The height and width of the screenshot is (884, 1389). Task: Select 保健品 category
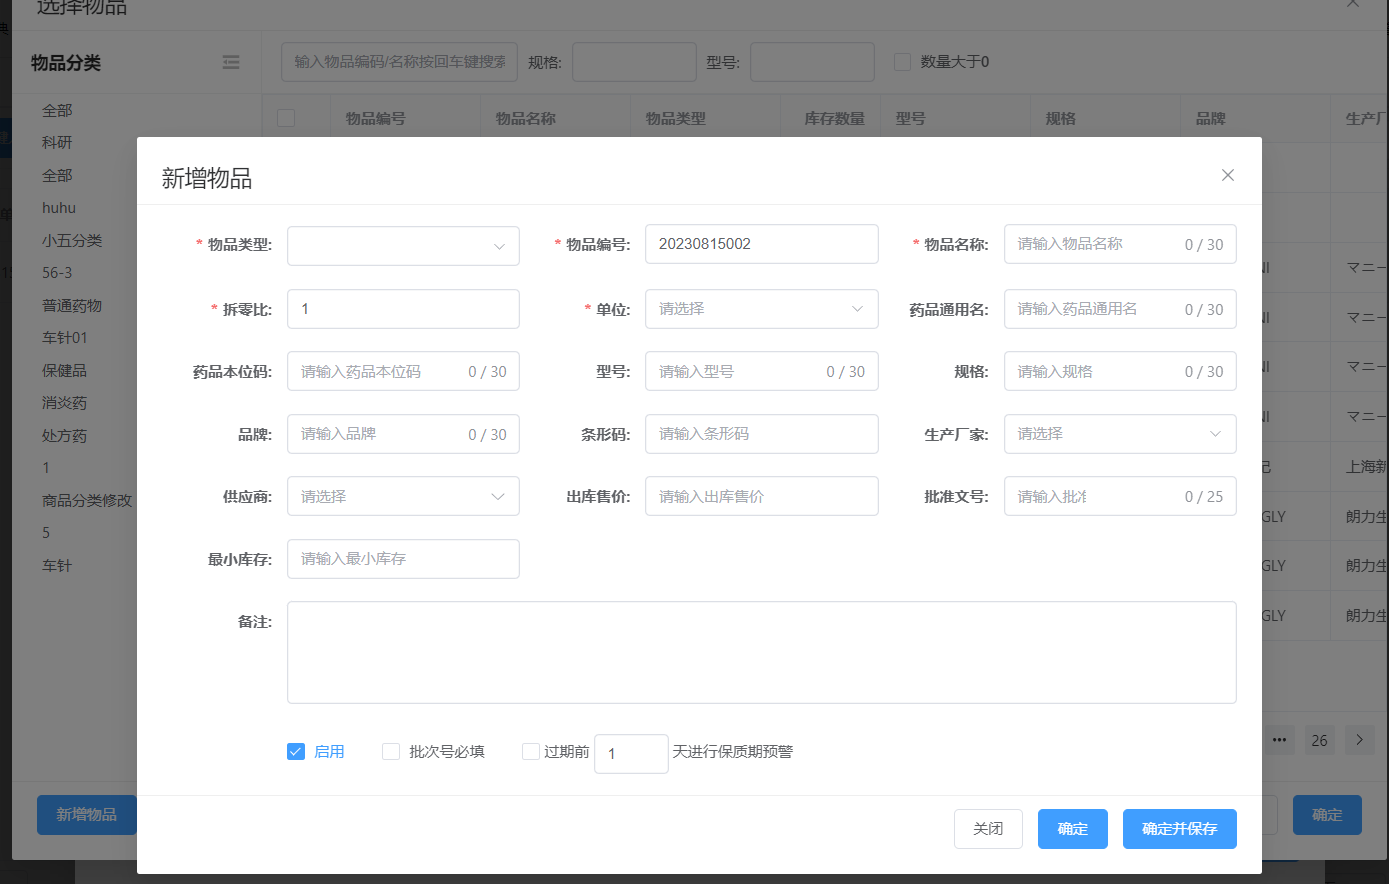(64, 371)
